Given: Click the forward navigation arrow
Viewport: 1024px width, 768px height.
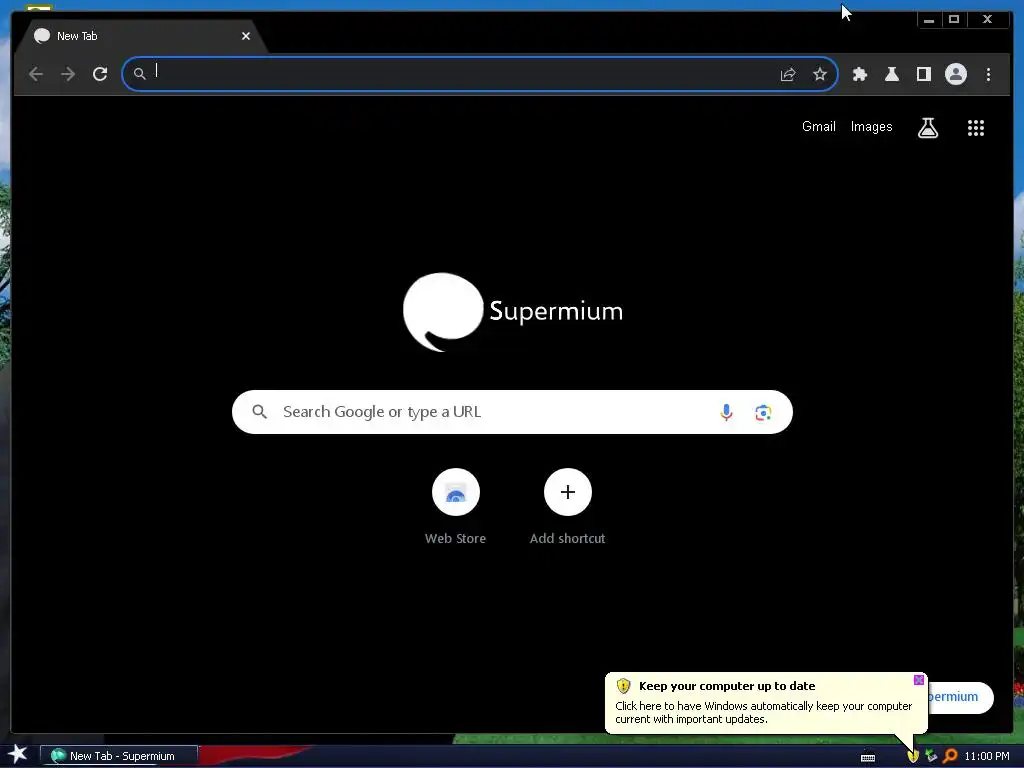Looking at the screenshot, I should point(68,74).
